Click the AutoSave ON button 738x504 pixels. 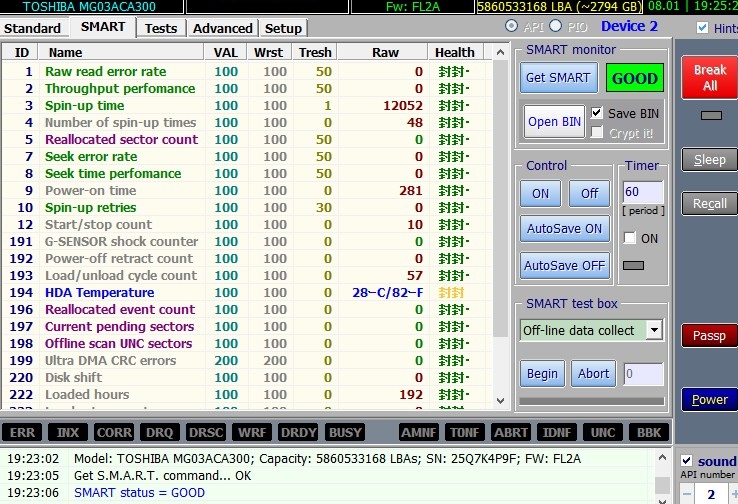click(564, 229)
